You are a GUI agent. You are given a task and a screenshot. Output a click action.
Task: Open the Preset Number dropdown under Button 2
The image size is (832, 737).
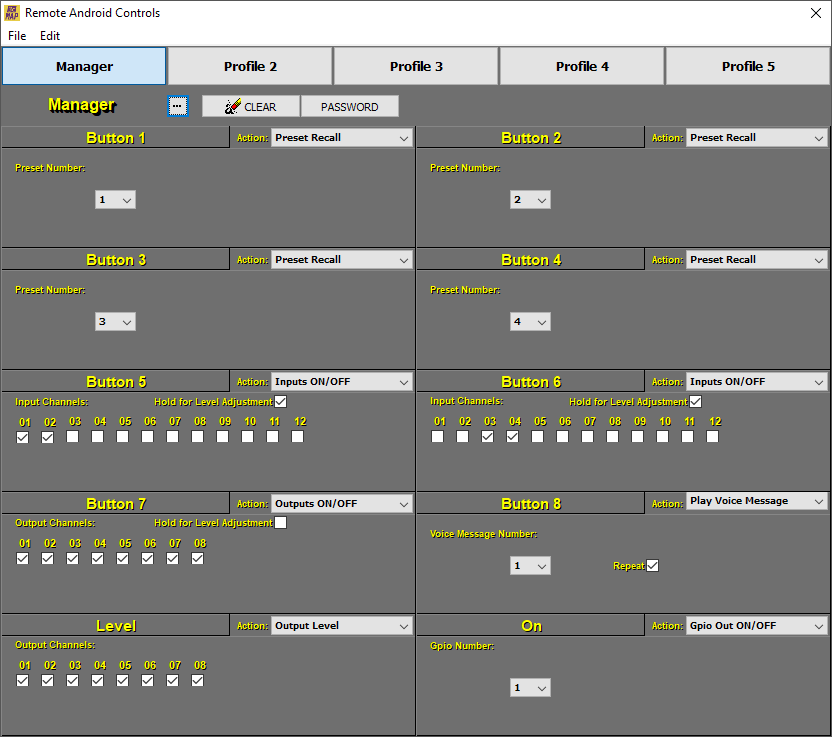(530, 199)
